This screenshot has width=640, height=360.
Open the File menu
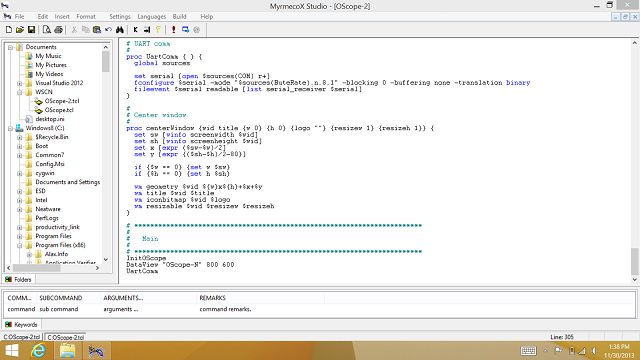(x=19, y=16)
